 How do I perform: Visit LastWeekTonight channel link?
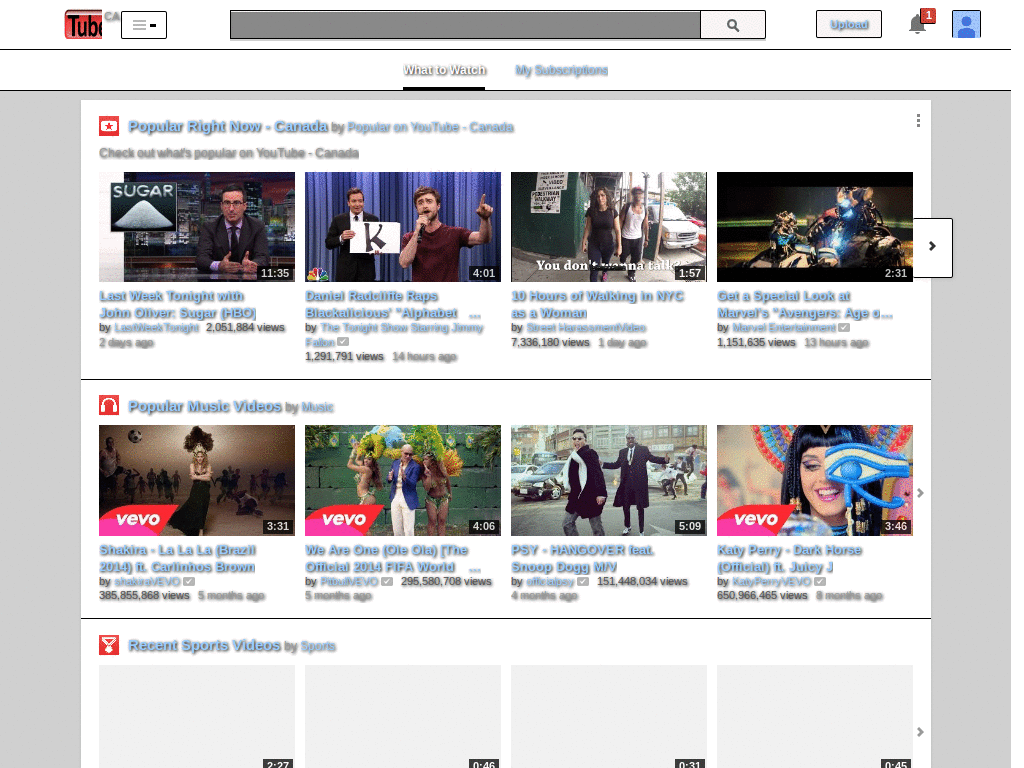(157, 328)
